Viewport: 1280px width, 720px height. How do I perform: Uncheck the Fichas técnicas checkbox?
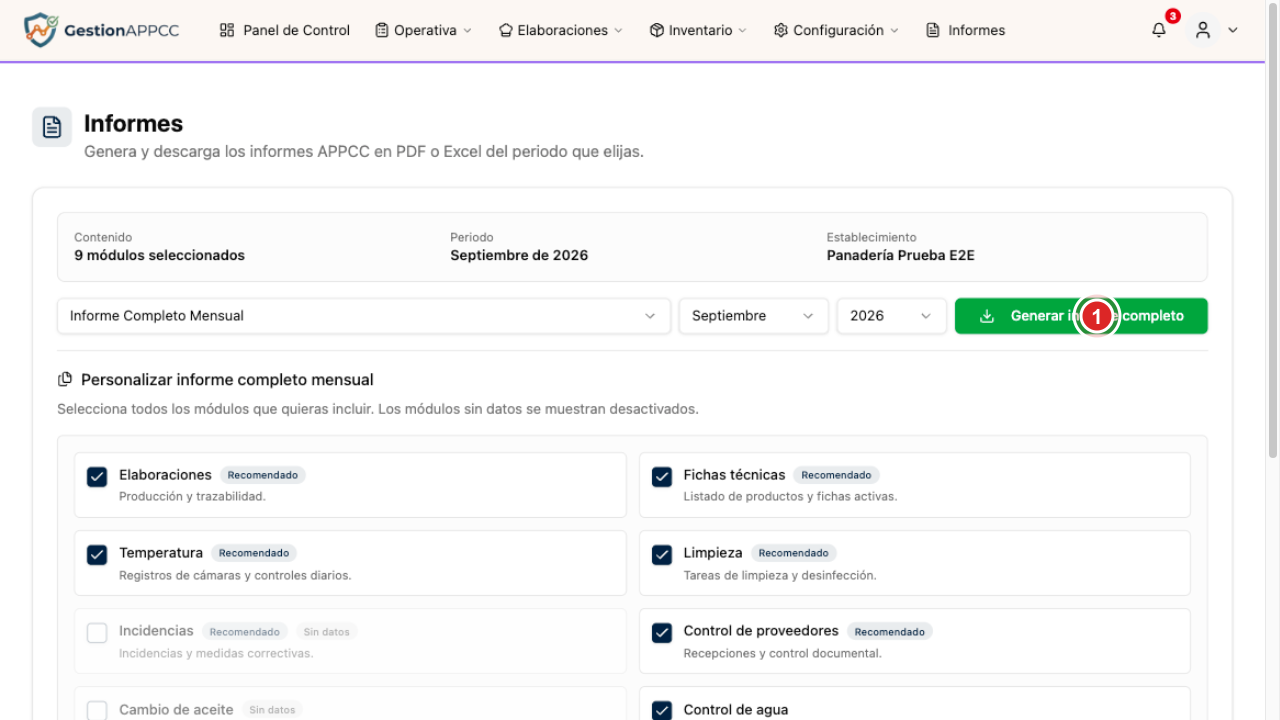[662, 477]
